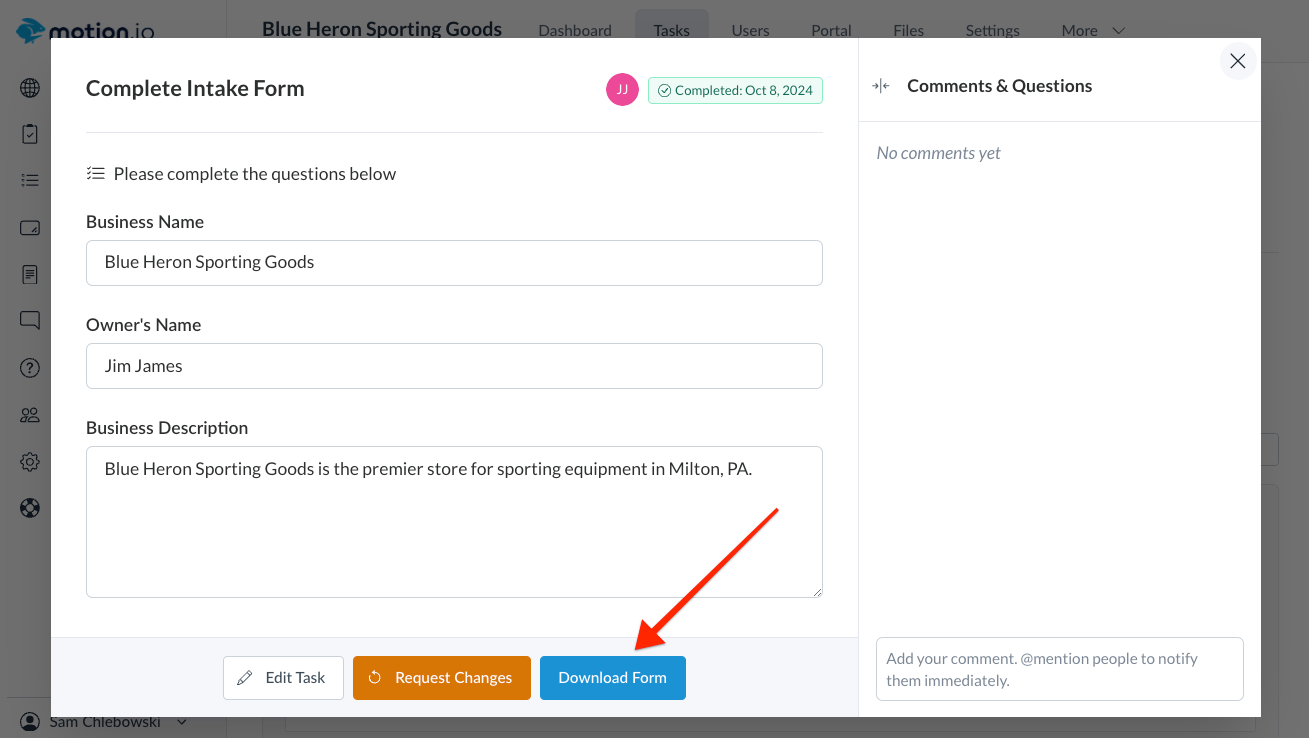Open the clipboard tasks sidebar icon
This screenshot has width=1309, height=738.
[30, 134]
